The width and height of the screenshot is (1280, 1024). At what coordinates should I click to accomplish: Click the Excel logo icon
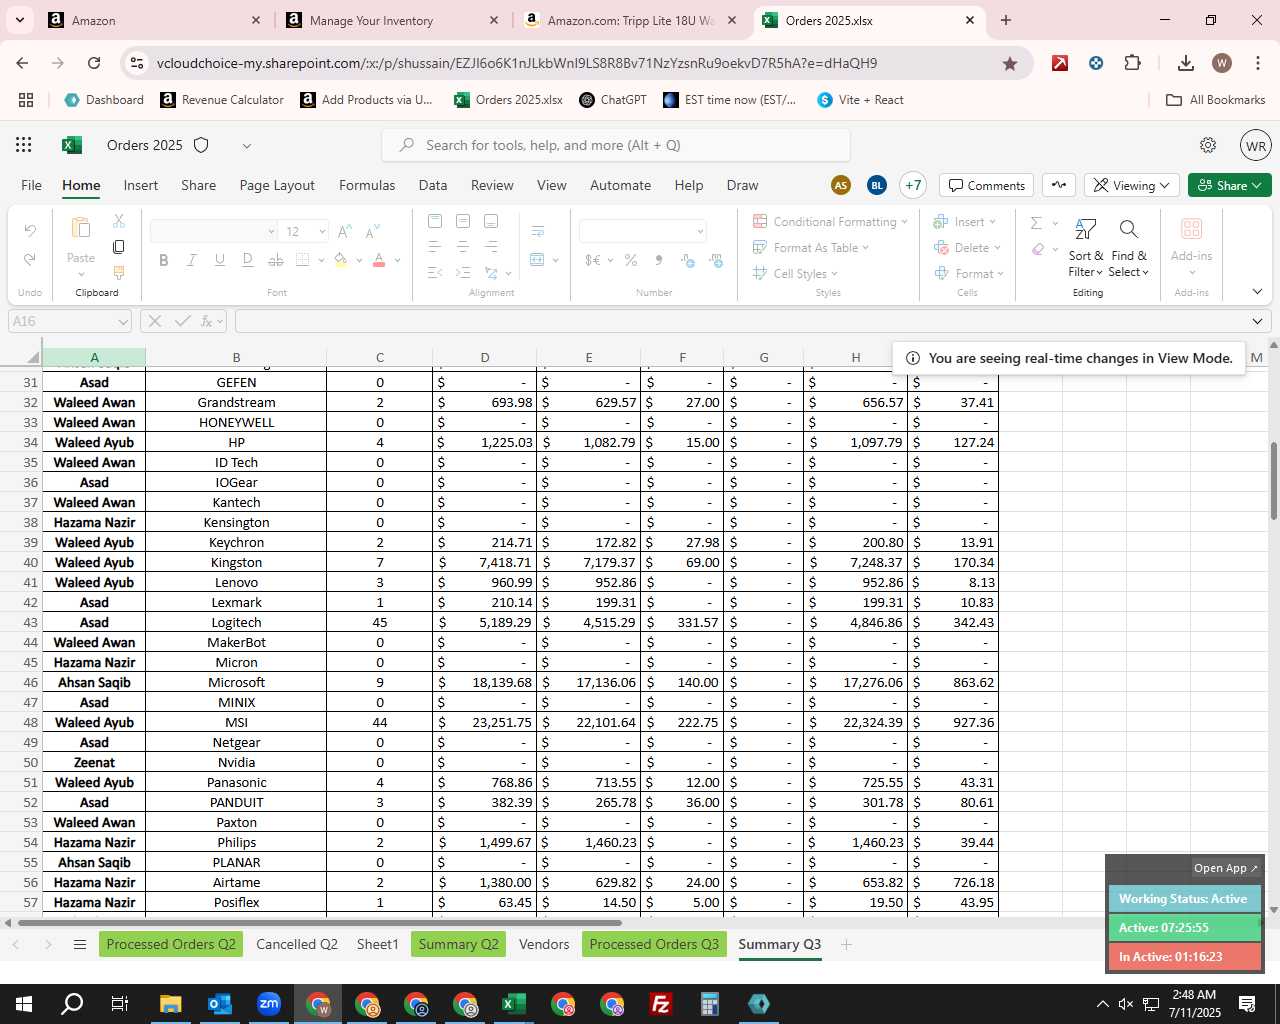pos(71,145)
